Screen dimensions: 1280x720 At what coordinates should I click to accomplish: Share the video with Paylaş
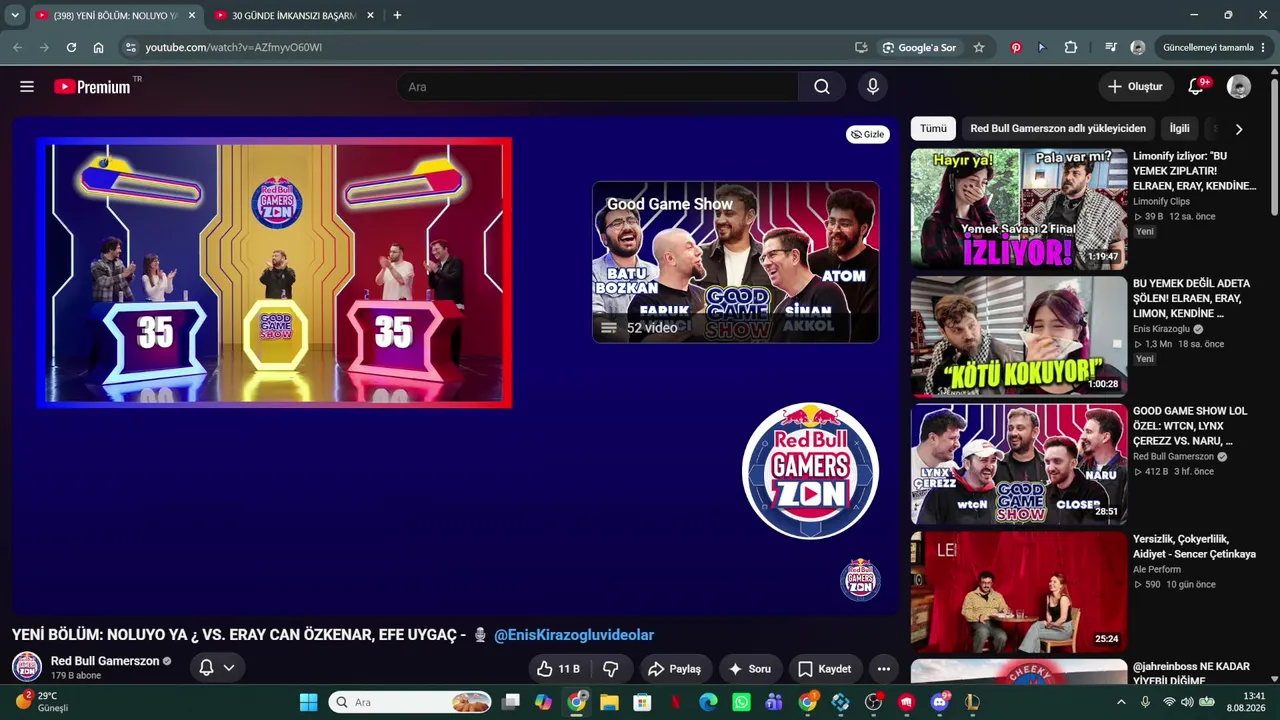pyautogui.click(x=674, y=669)
